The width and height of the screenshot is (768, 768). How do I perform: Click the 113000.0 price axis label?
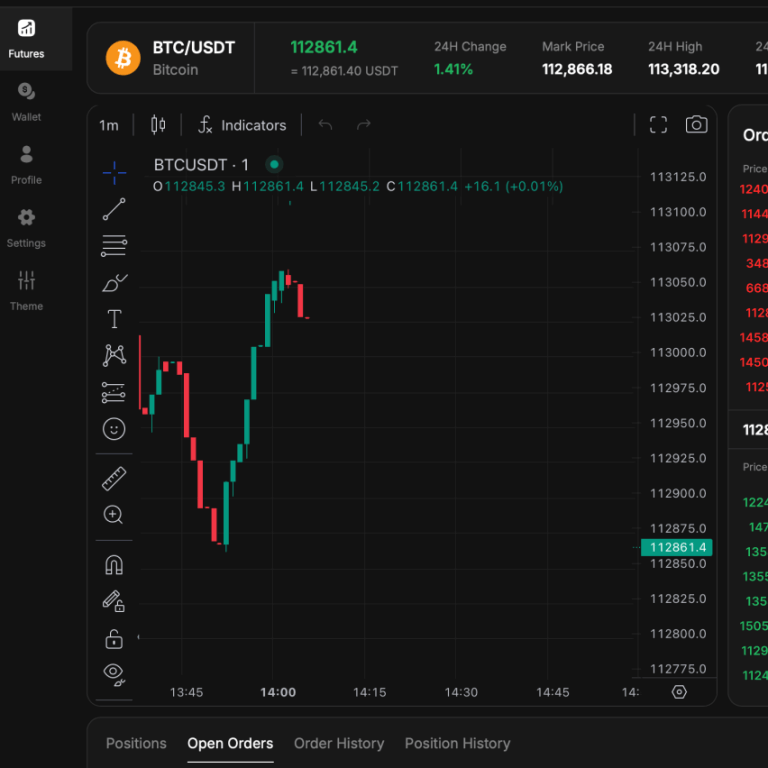(678, 353)
